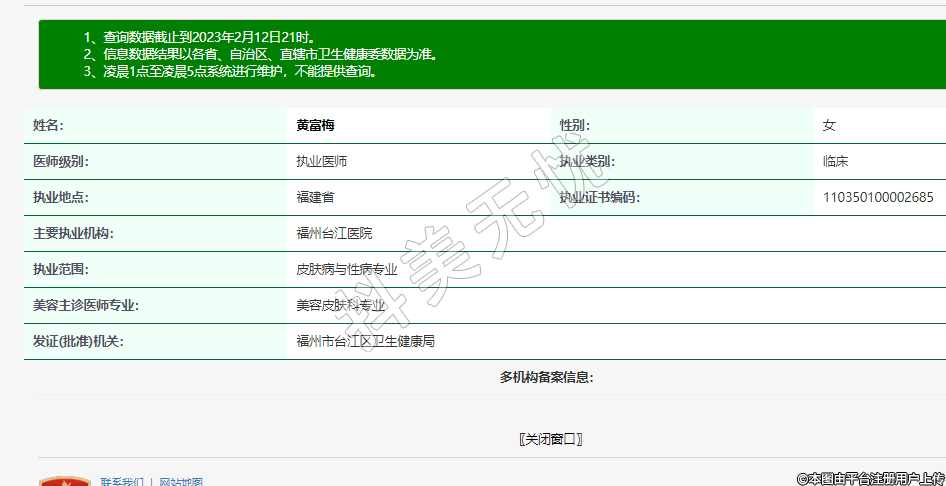Viewport: 946px width, 486px height.
Task: Click the green notice about data cutoff date
Action: pos(200,38)
